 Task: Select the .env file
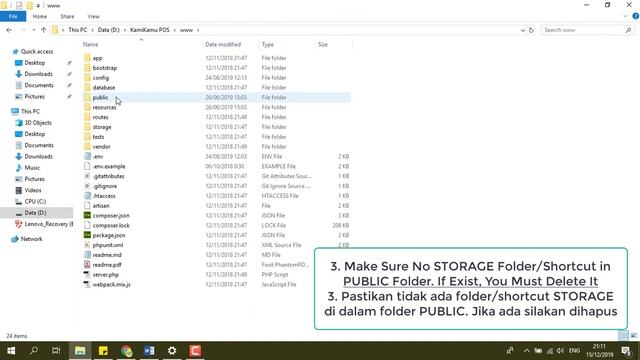(98, 156)
